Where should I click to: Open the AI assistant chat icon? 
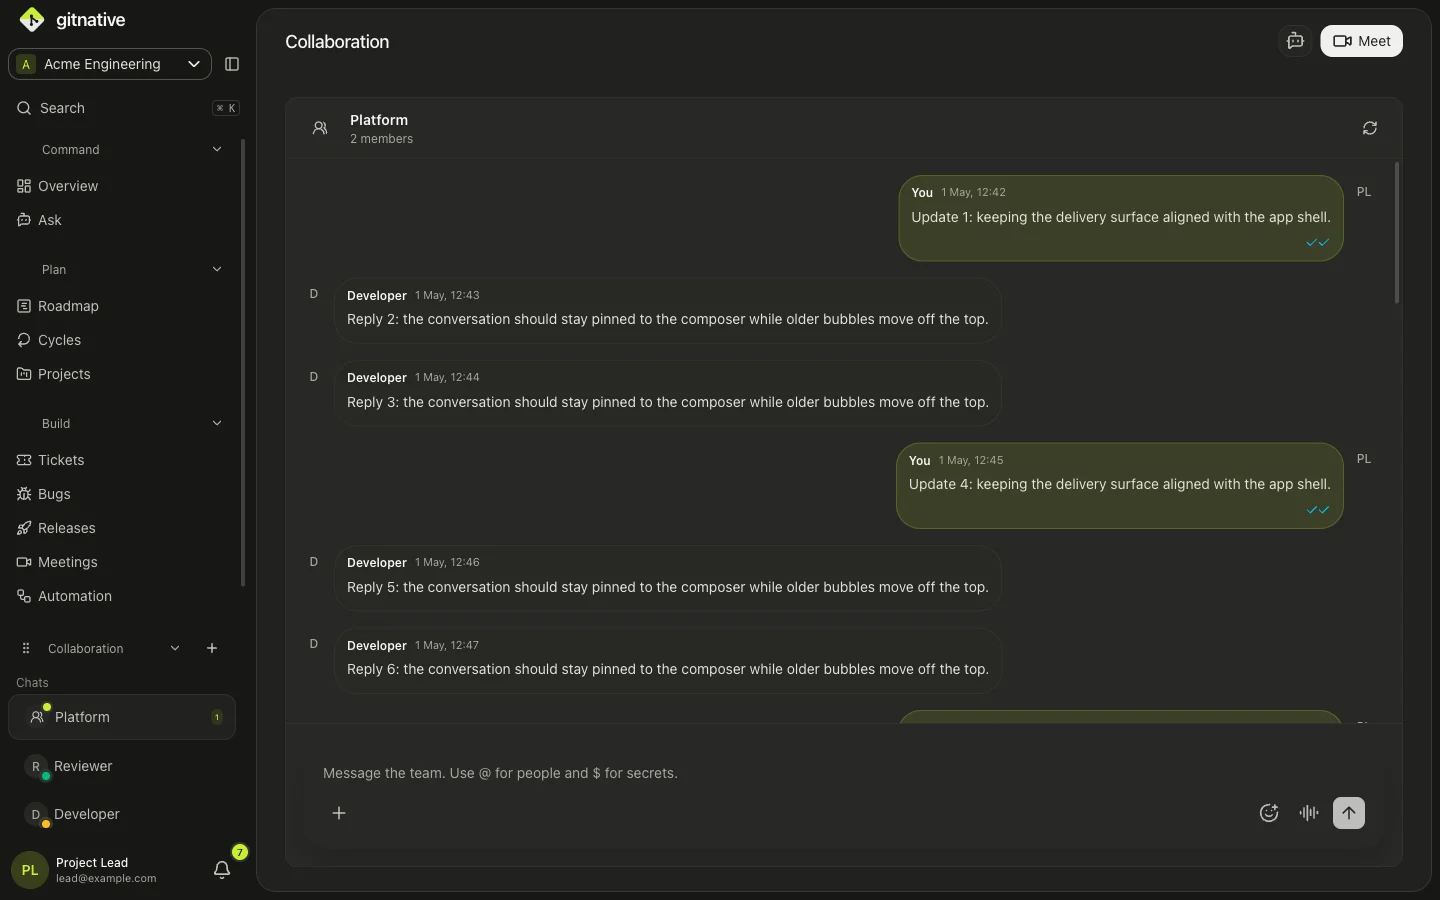1295,41
